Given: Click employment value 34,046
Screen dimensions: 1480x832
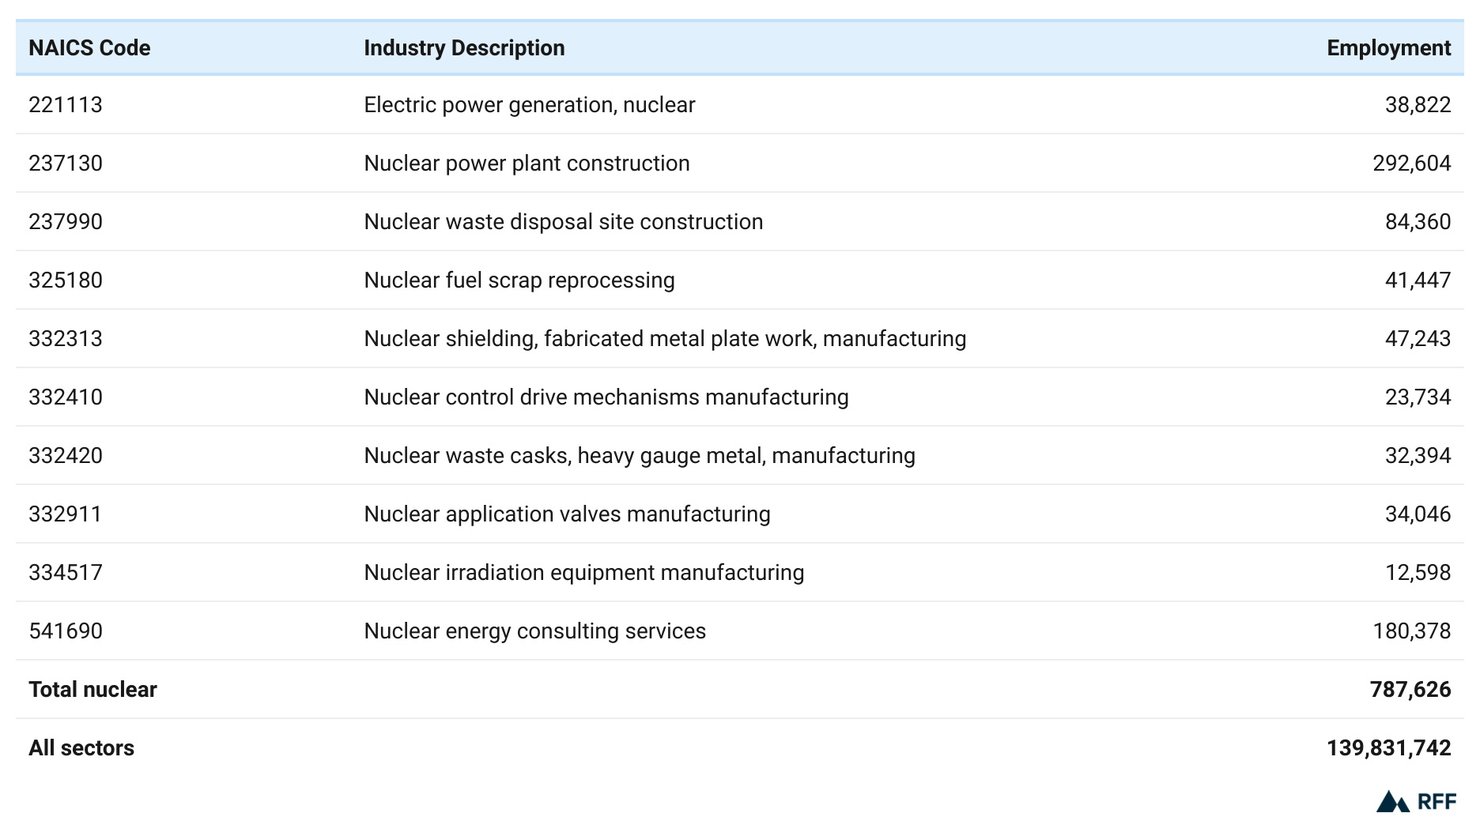Looking at the screenshot, I should [1417, 514].
